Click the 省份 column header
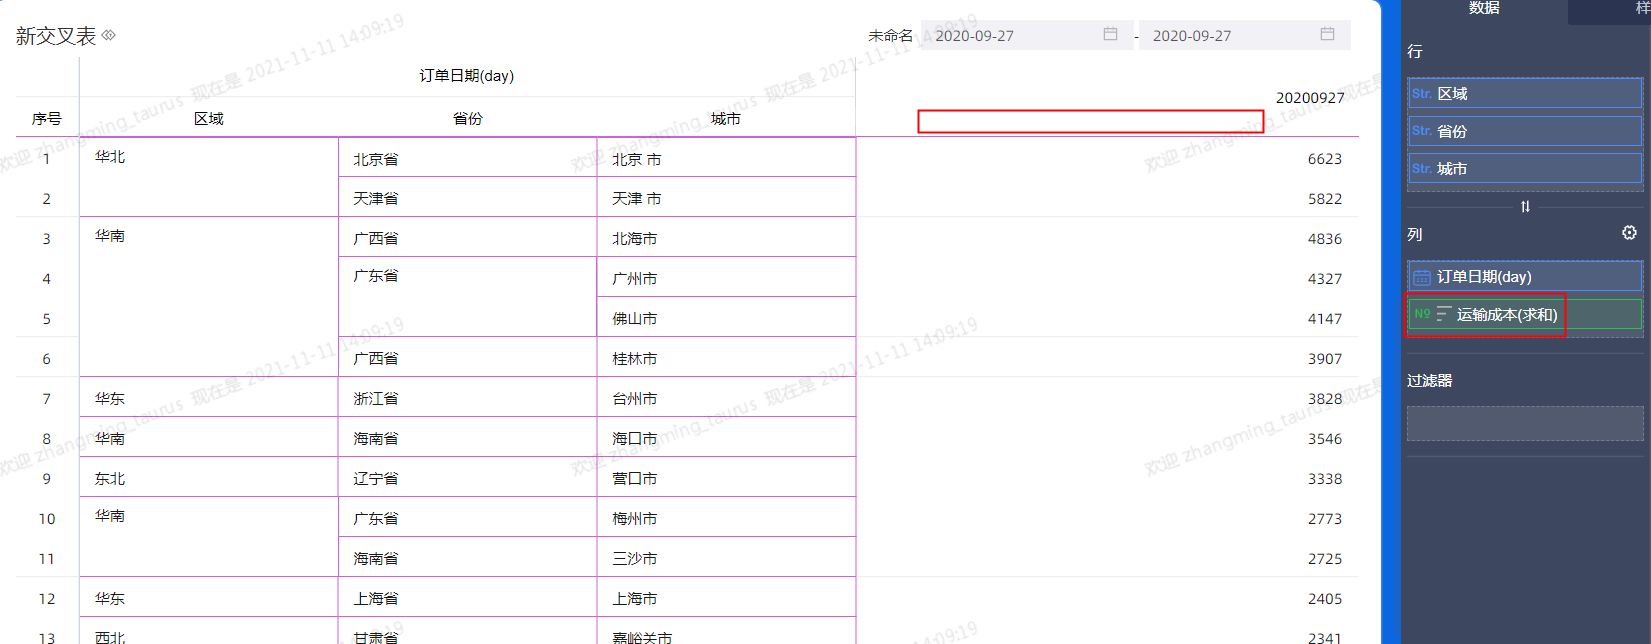This screenshot has width=1651, height=644. pos(467,118)
